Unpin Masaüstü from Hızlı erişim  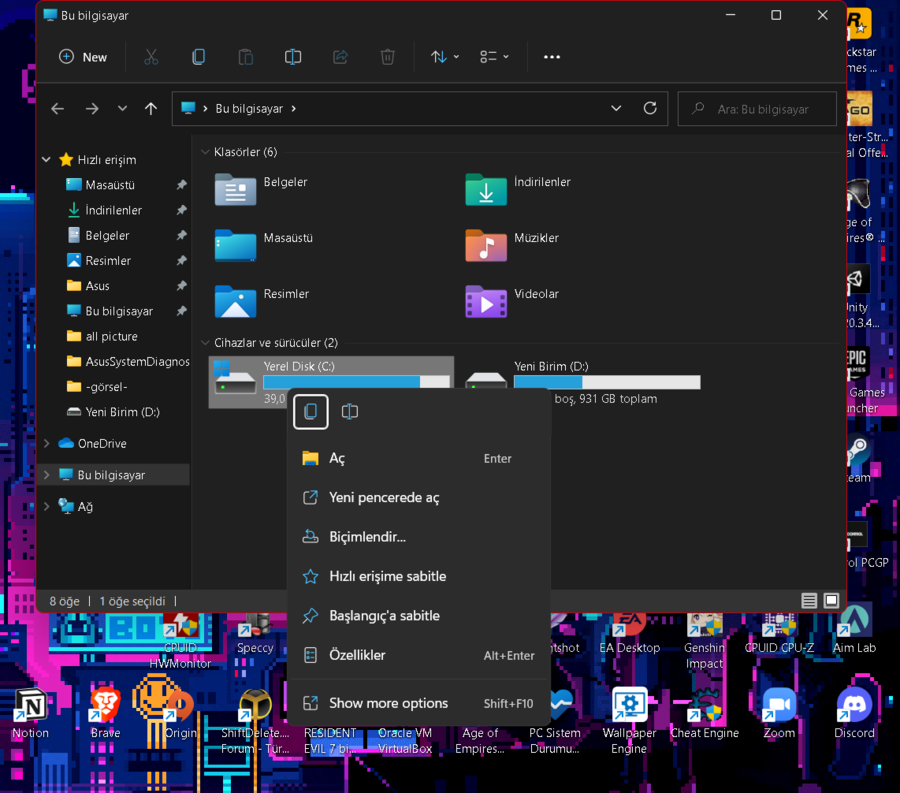tap(181, 185)
